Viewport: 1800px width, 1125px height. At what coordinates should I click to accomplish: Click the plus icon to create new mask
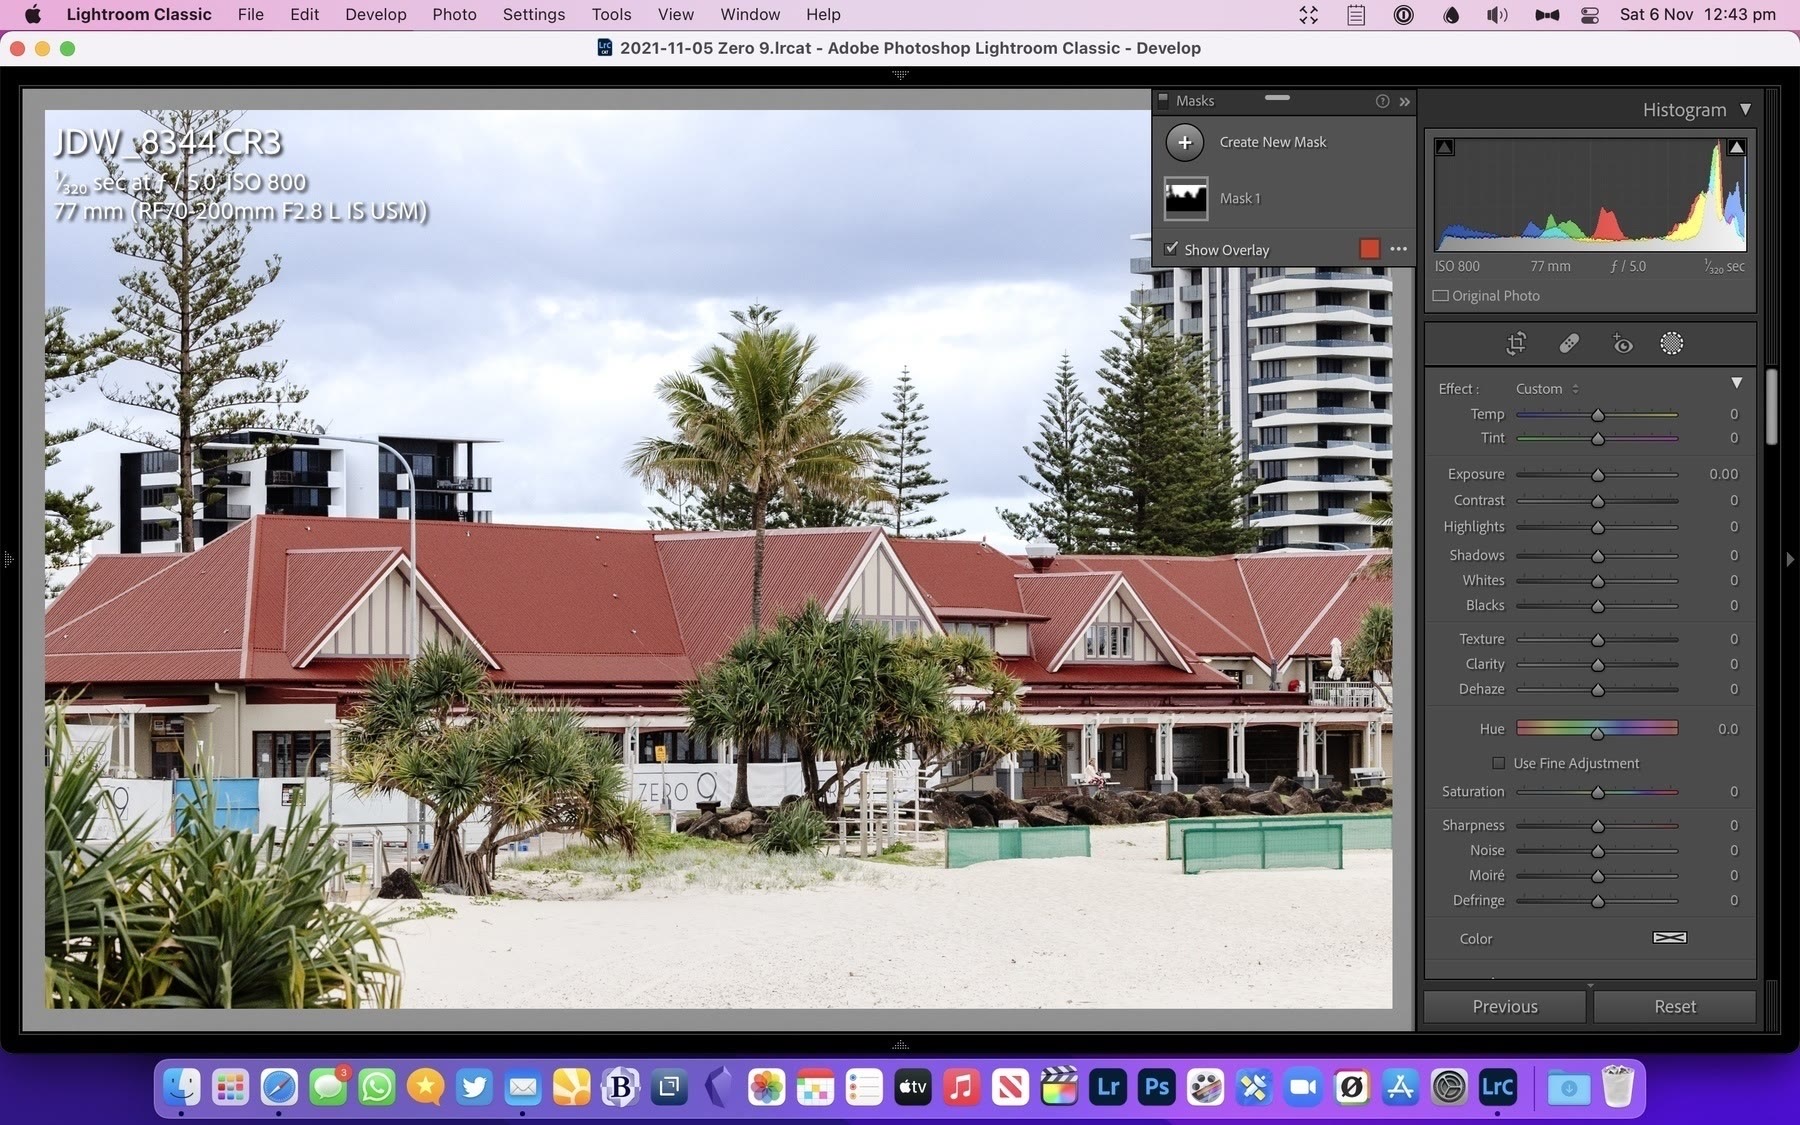tap(1185, 143)
